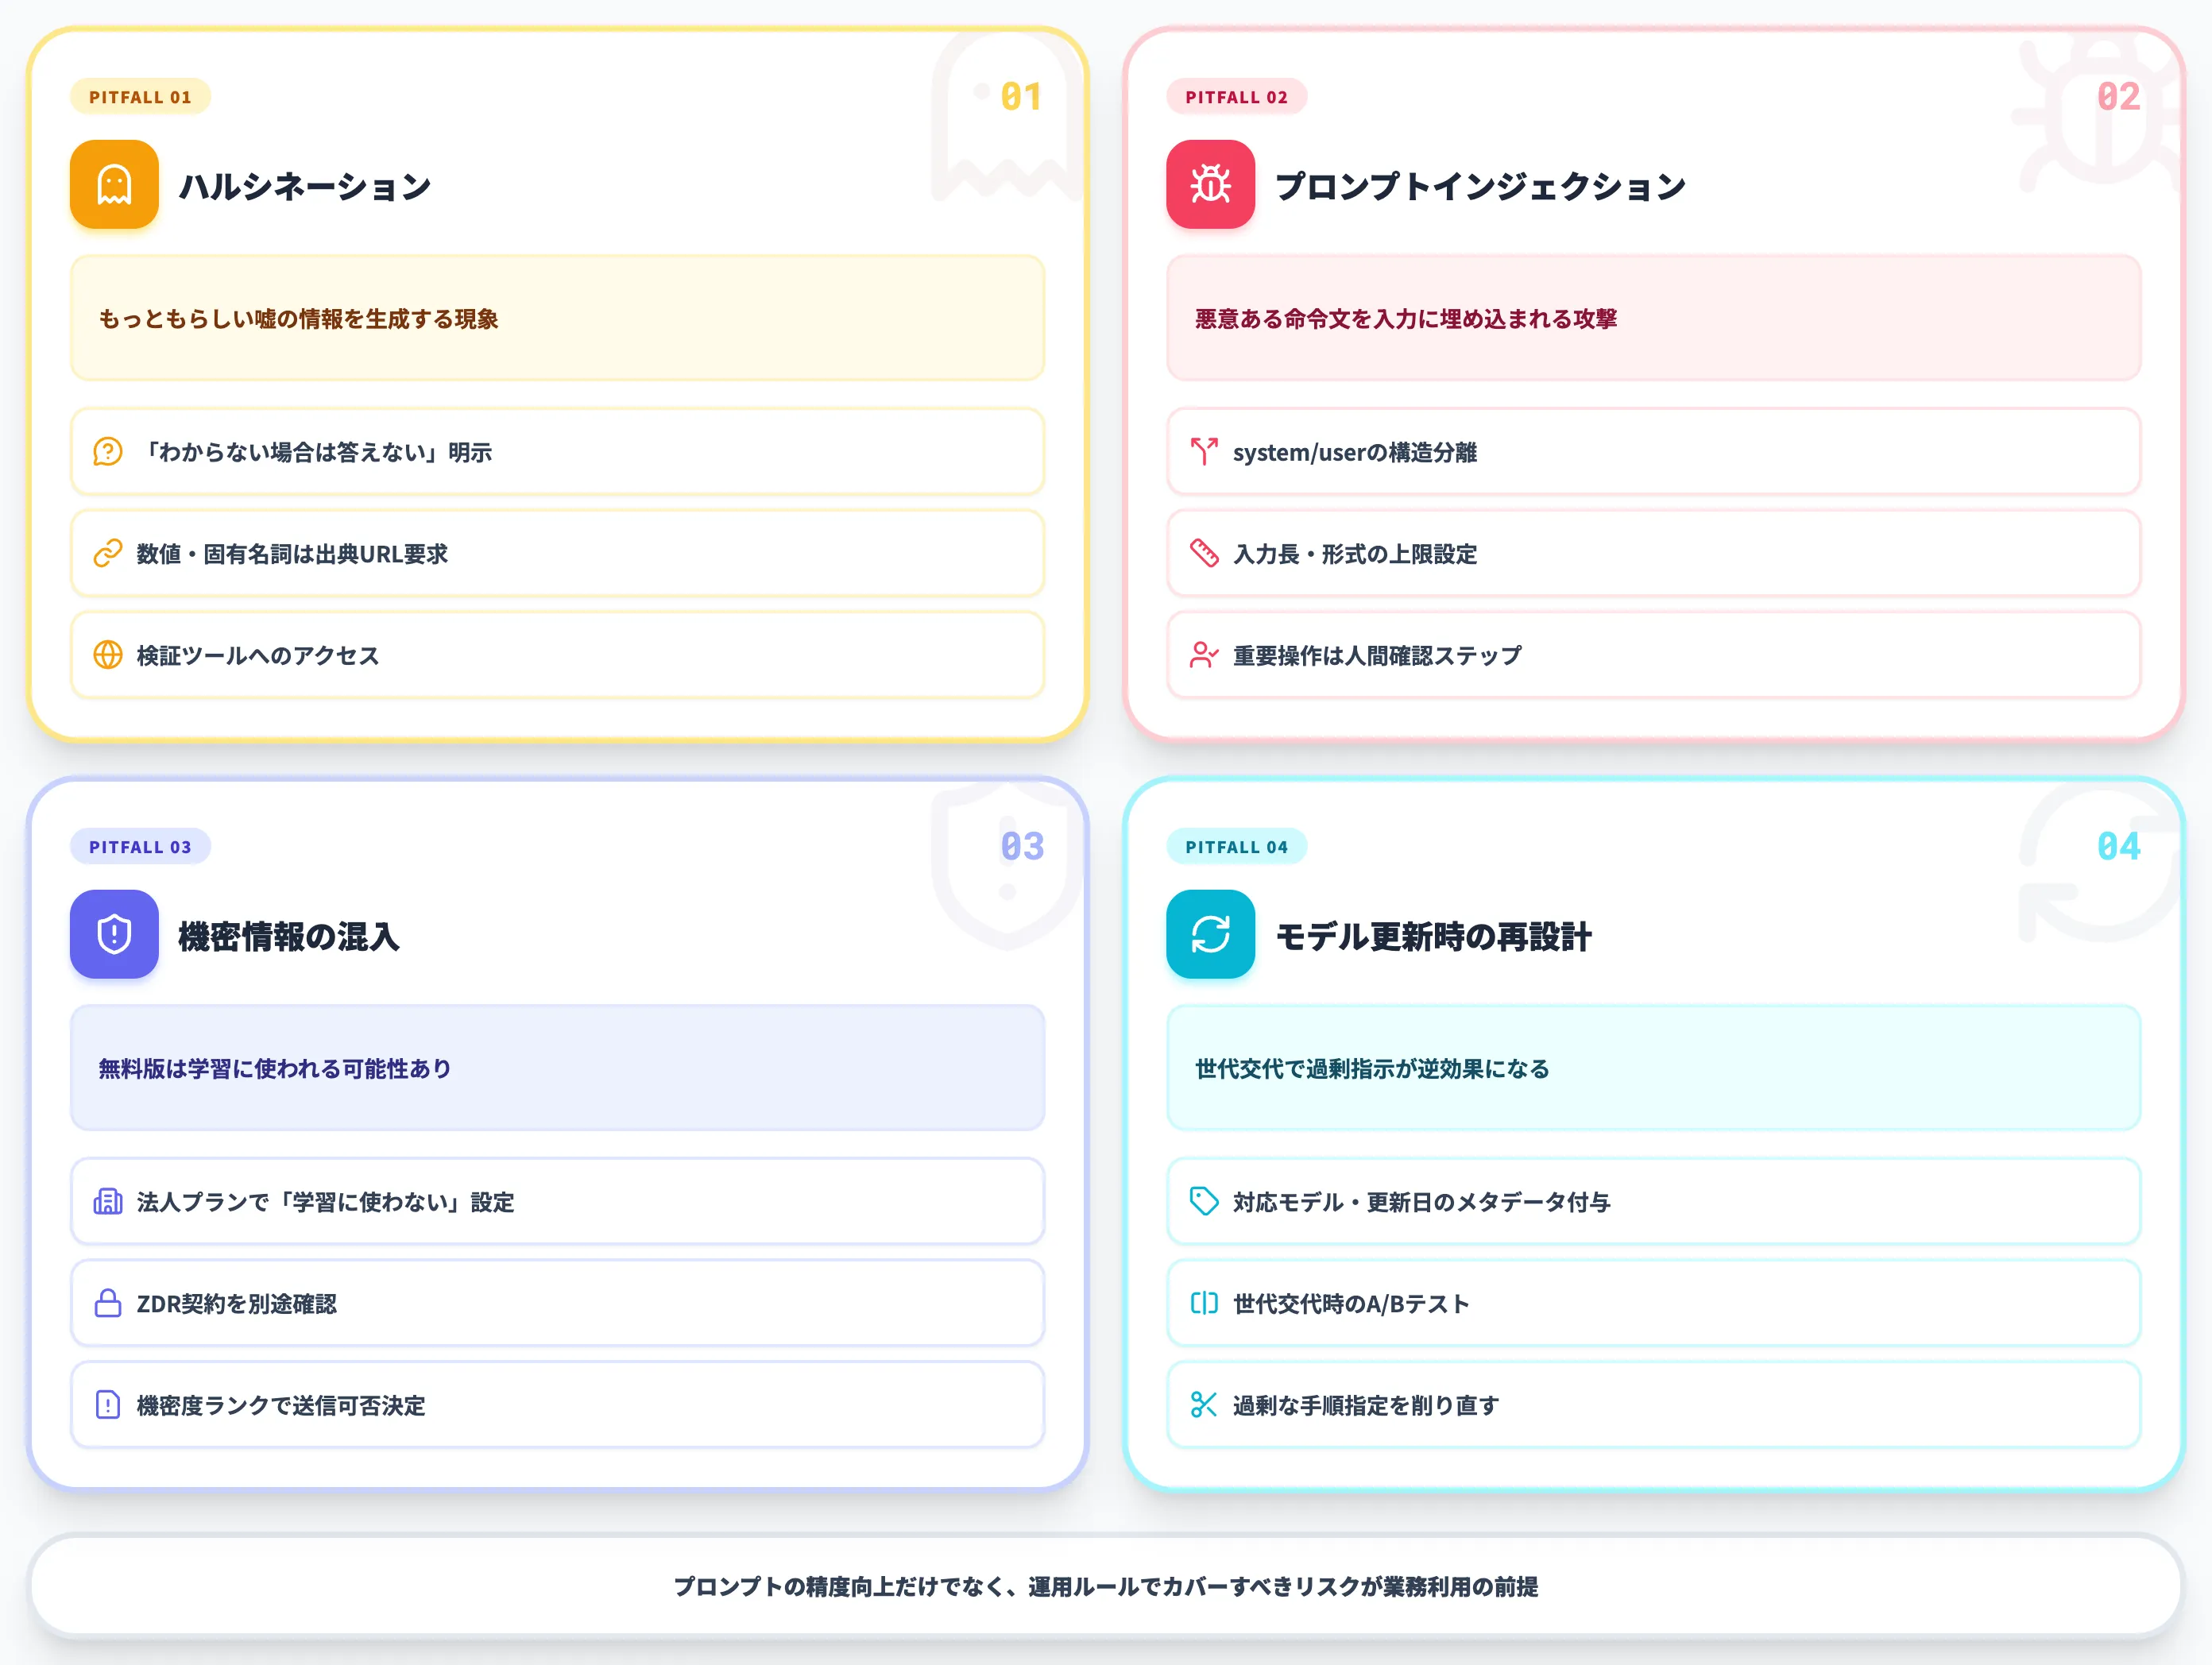2212x1665 pixels.
Task: Click the globe icon beside 検証ツールへのアクセス
Action: pos(108,655)
